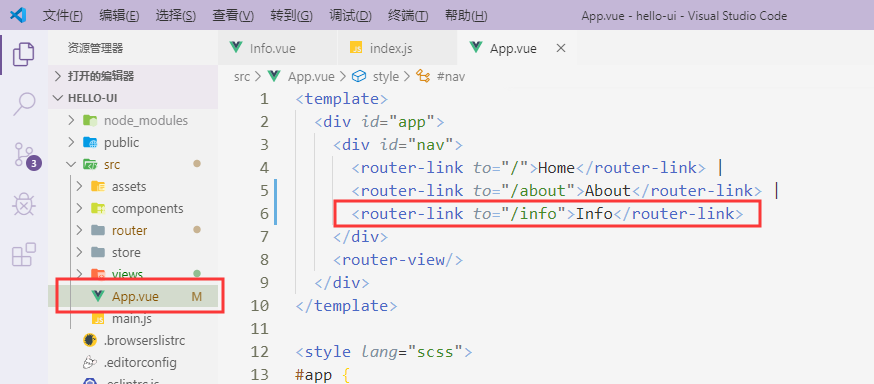This screenshot has width=874, height=384.
Task: Click the store folder icon
Action: click(98, 252)
